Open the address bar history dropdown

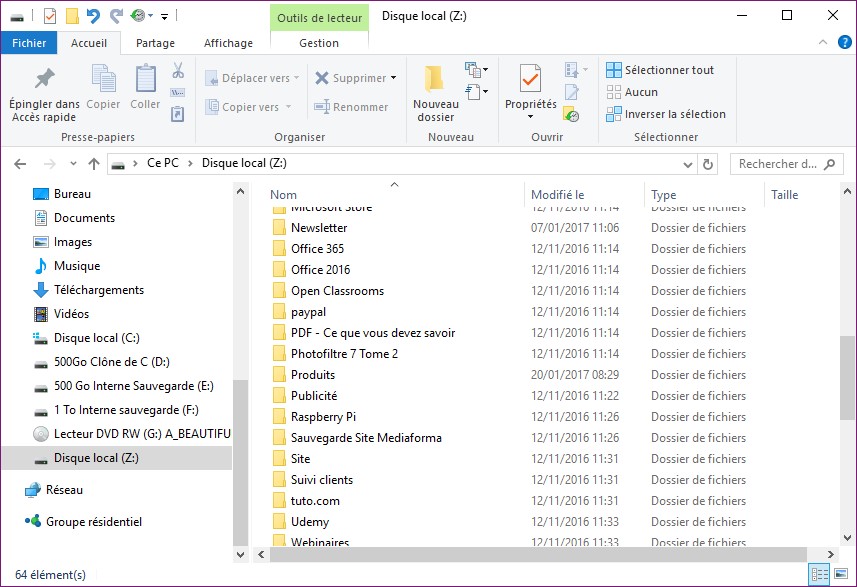point(688,164)
